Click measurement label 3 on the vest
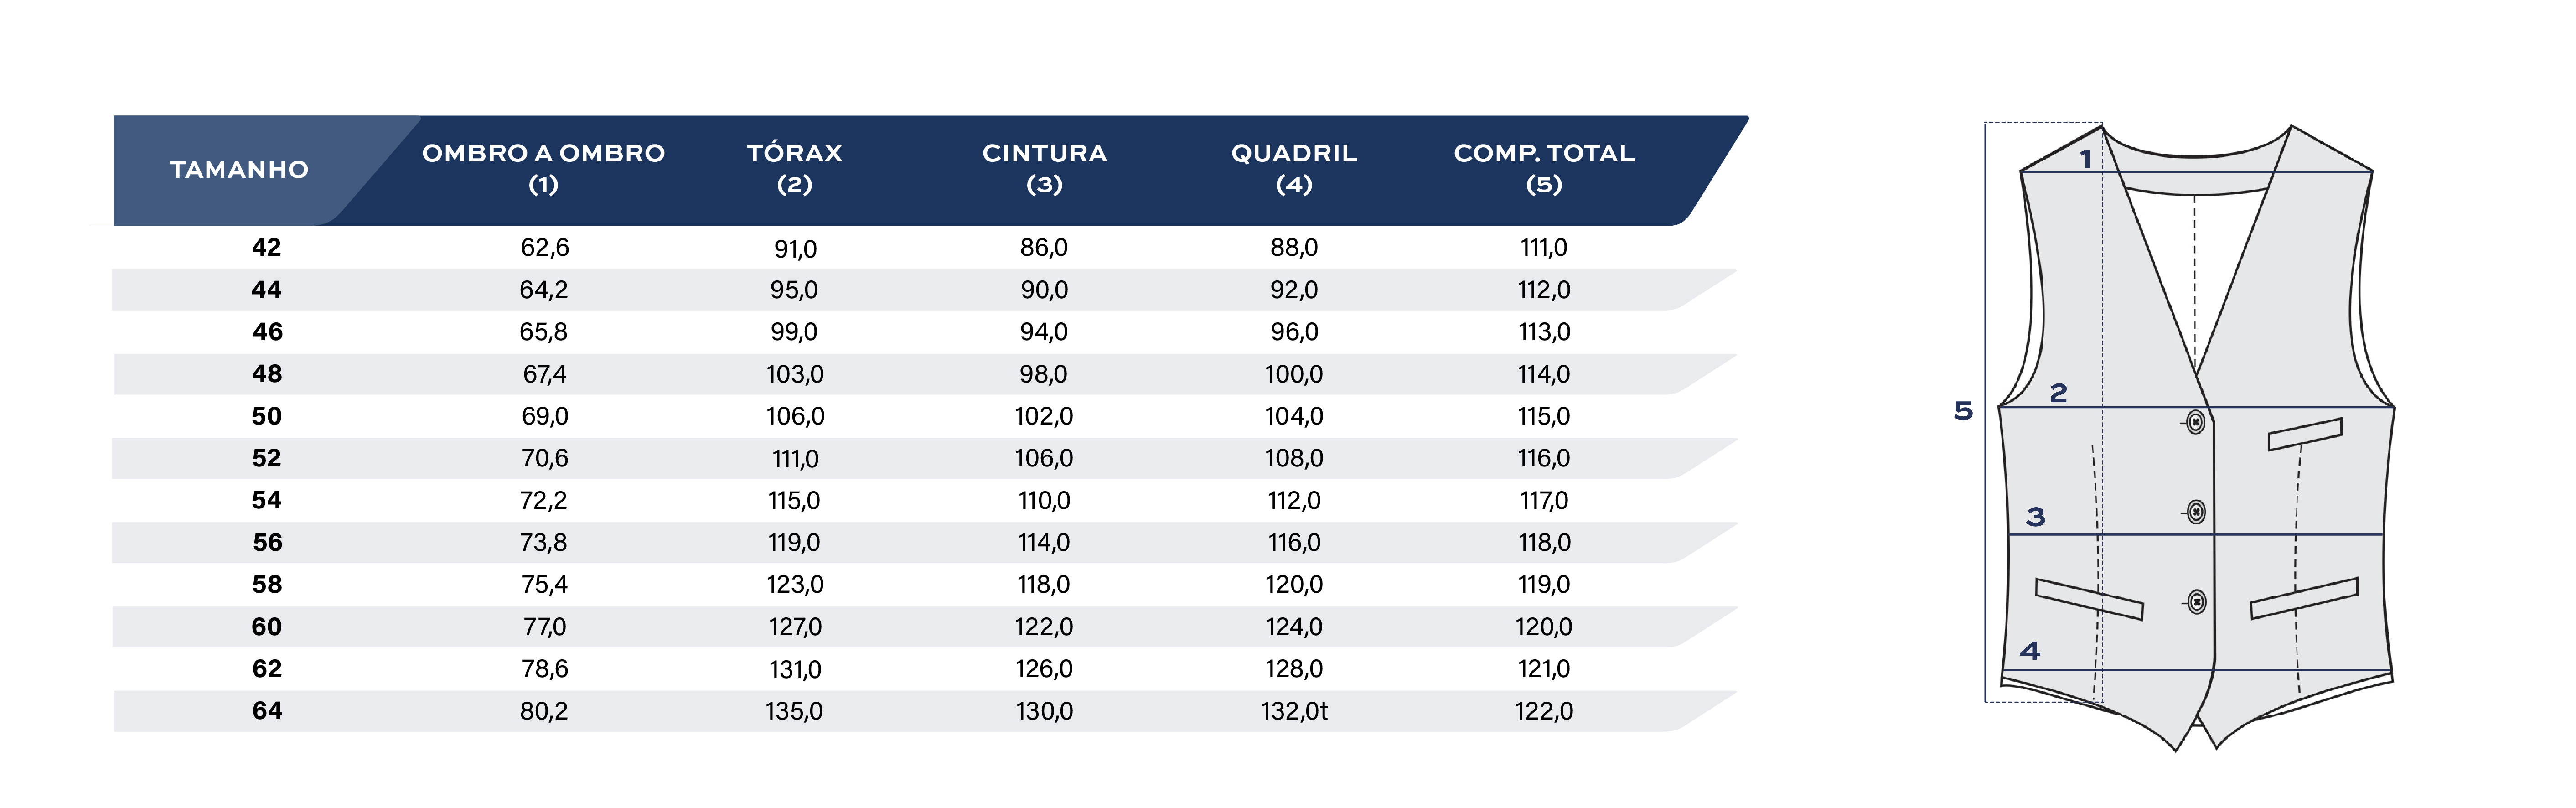This screenshot has height=808, width=2576. click(2035, 517)
